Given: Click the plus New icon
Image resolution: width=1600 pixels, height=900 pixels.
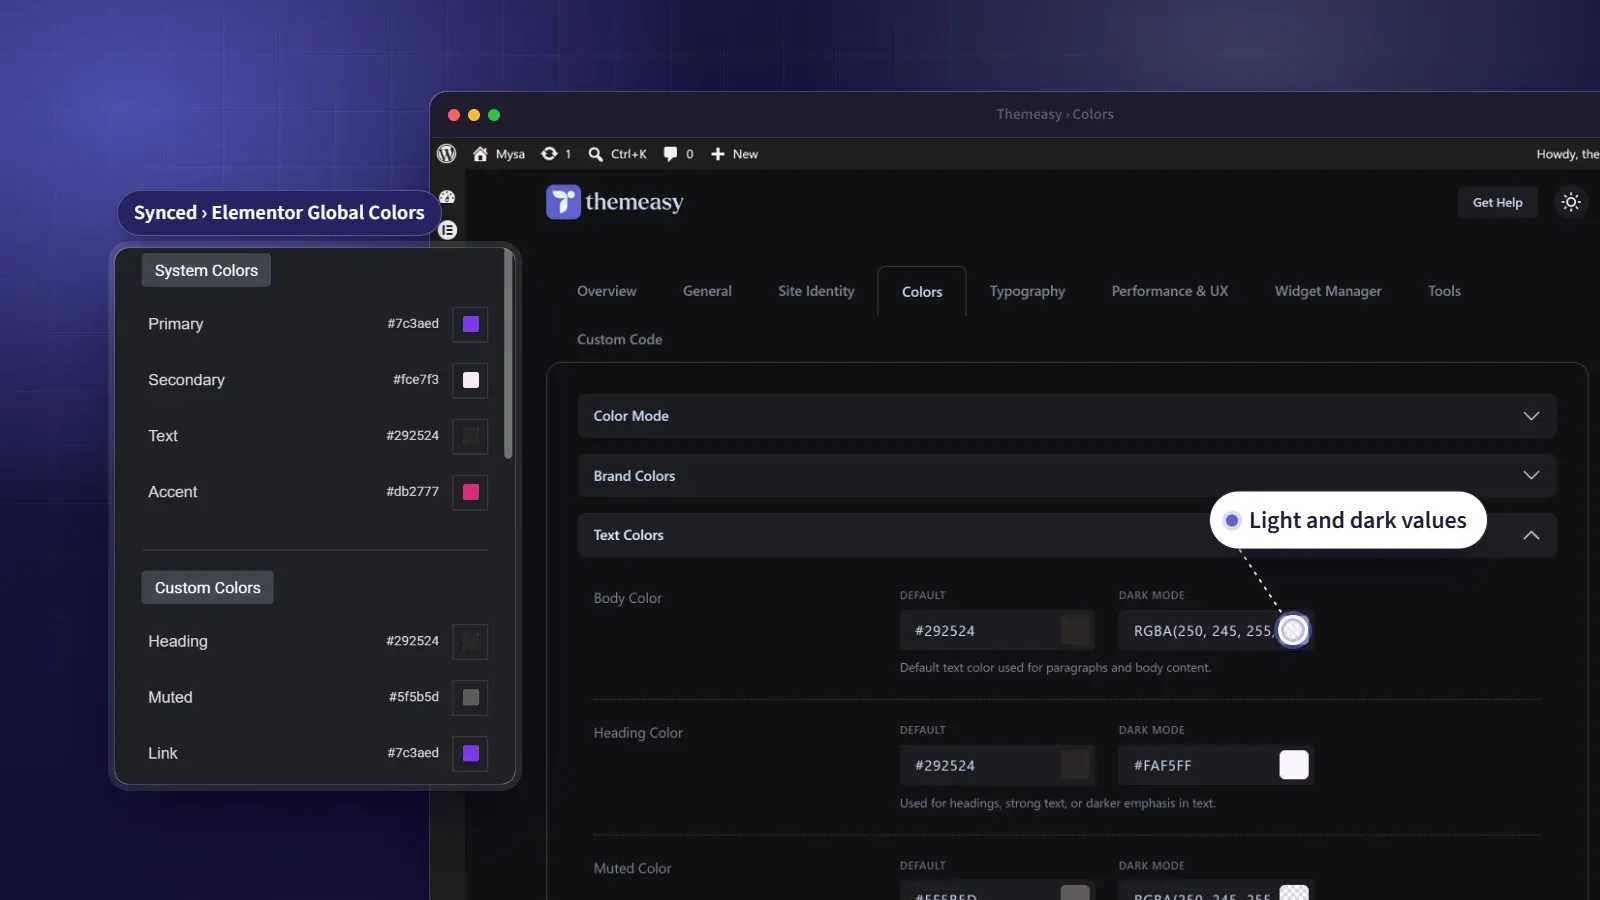Looking at the screenshot, I should coord(717,154).
